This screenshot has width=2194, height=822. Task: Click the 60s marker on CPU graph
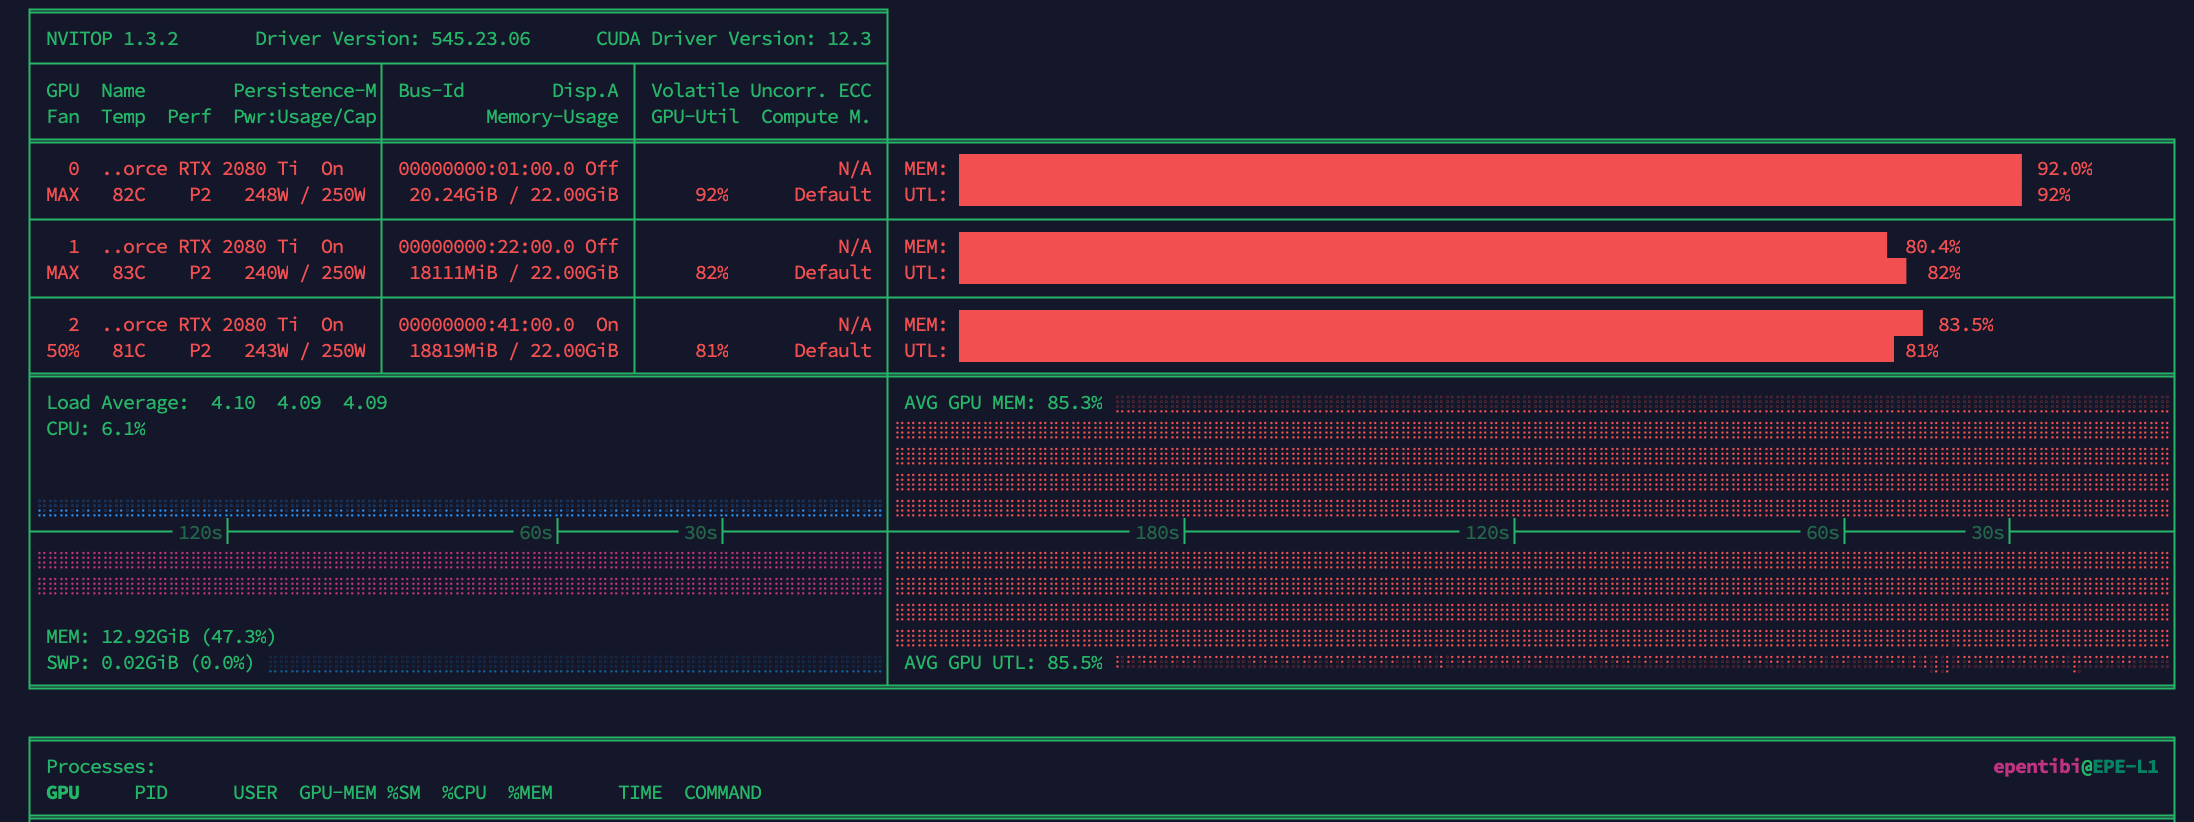(535, 533)
